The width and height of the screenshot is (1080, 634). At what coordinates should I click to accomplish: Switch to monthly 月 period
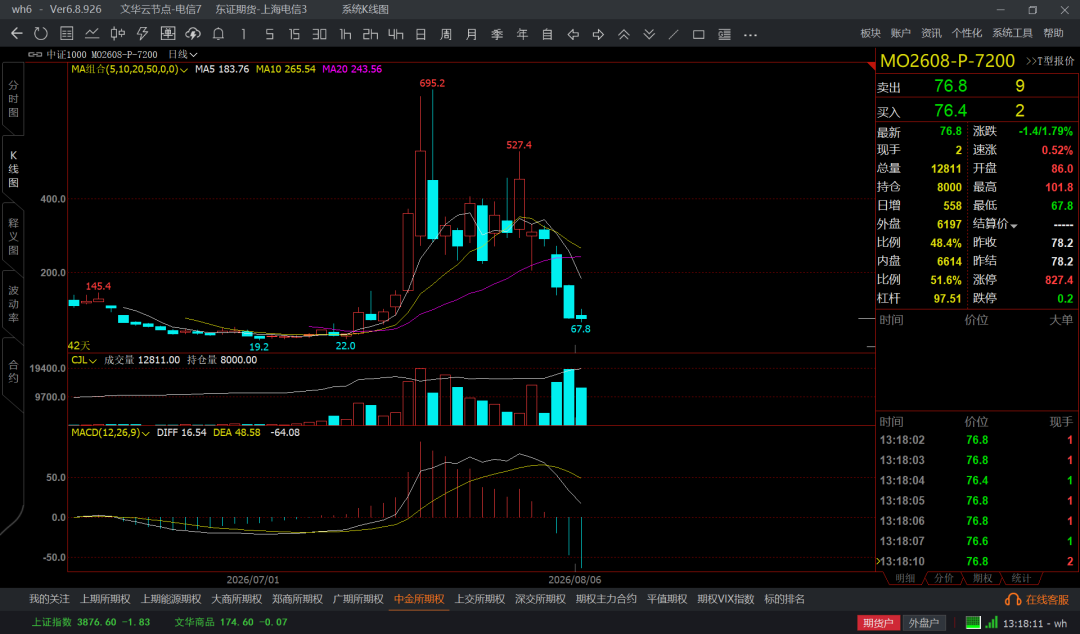[x=472, y=34]
